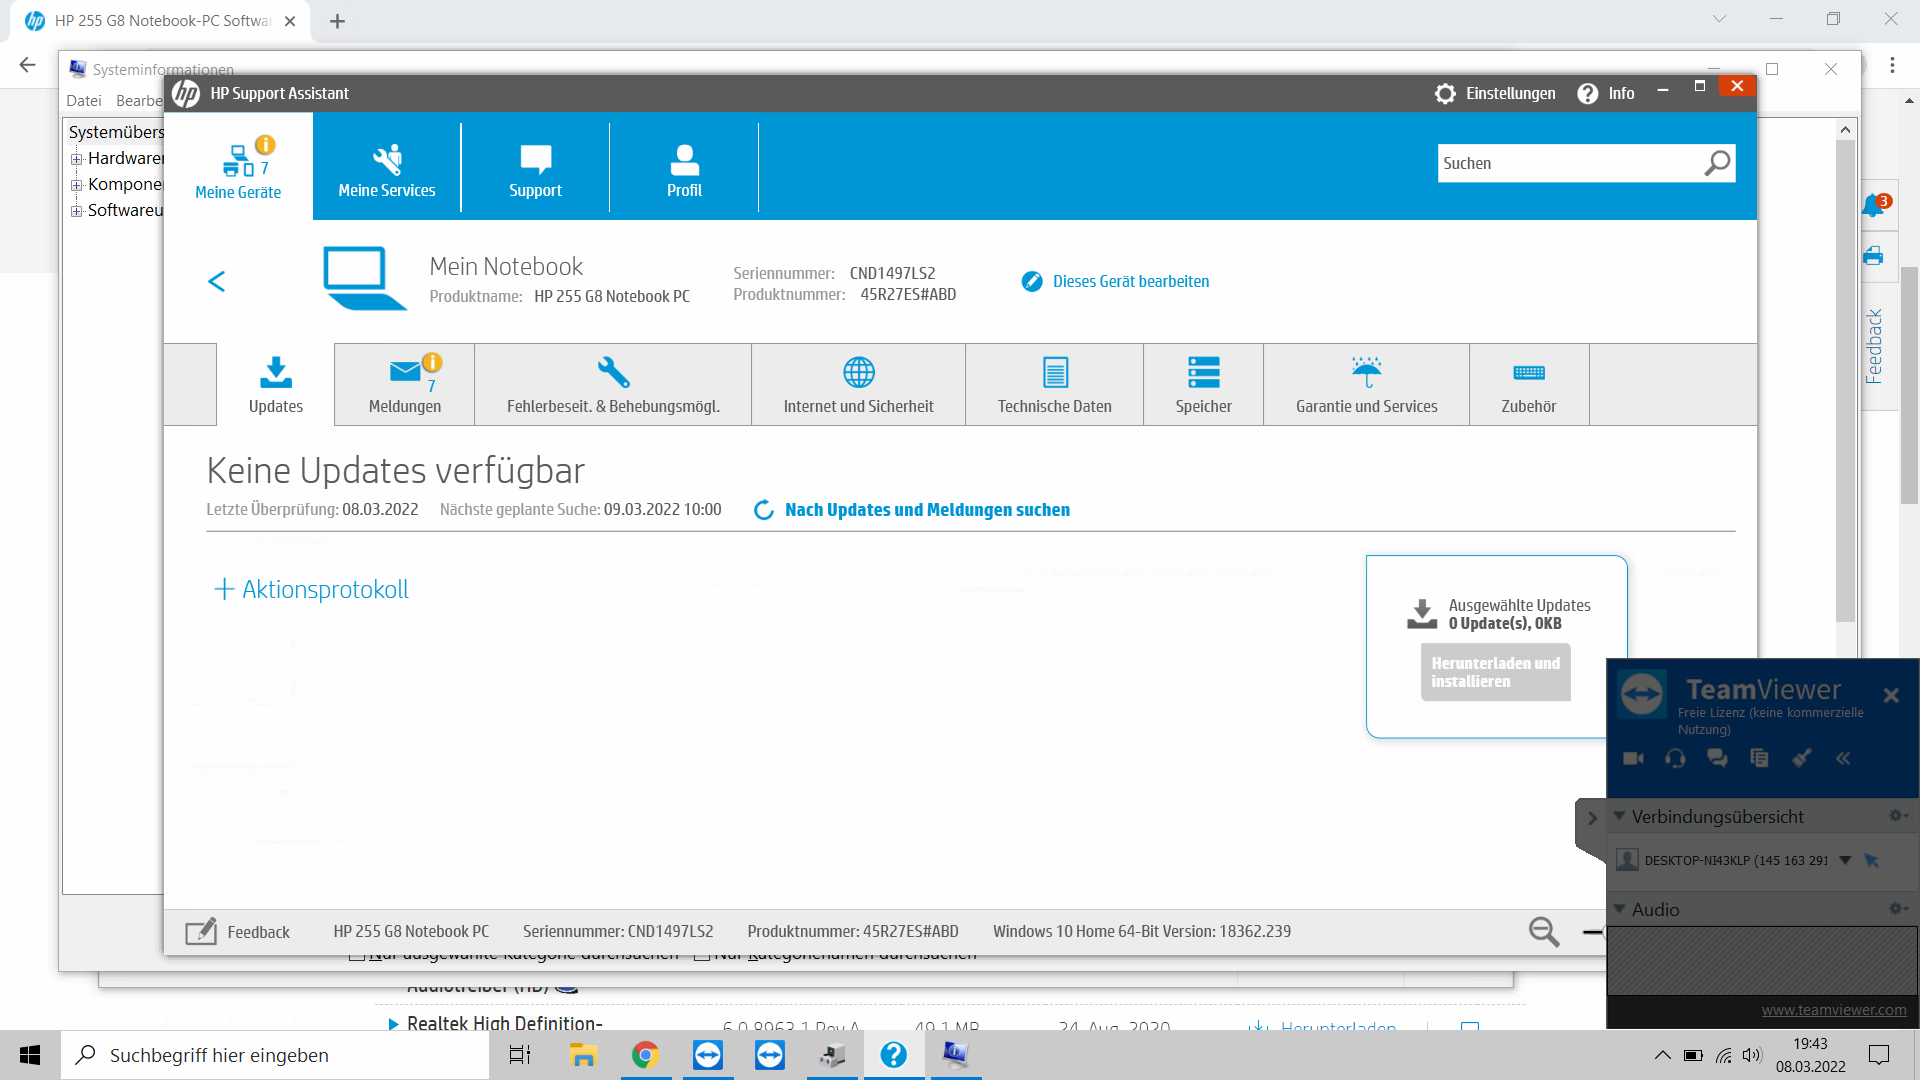Image resolution: width=1920 pixels, height=1080 pixels.
Task: Click into the Suchen input field
Action: (1565, 163)
